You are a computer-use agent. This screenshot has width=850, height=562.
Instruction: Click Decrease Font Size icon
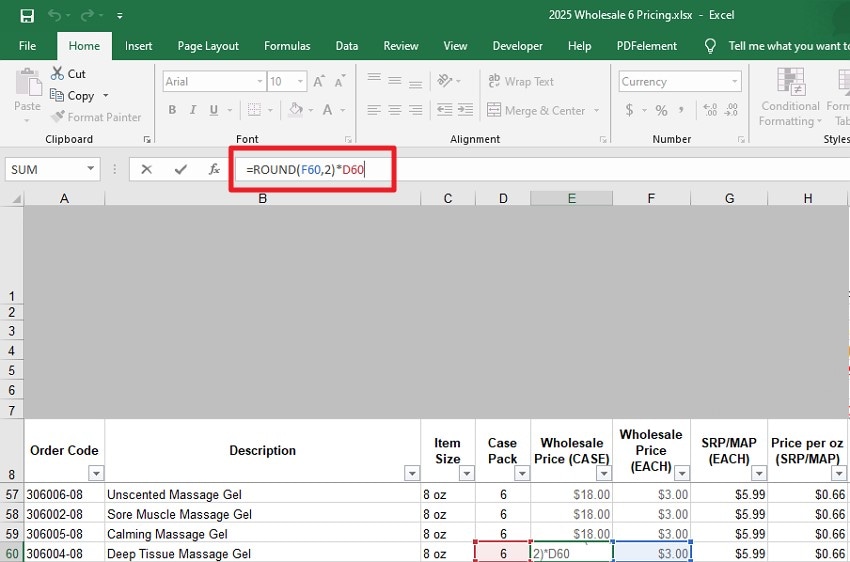(340, 82)
